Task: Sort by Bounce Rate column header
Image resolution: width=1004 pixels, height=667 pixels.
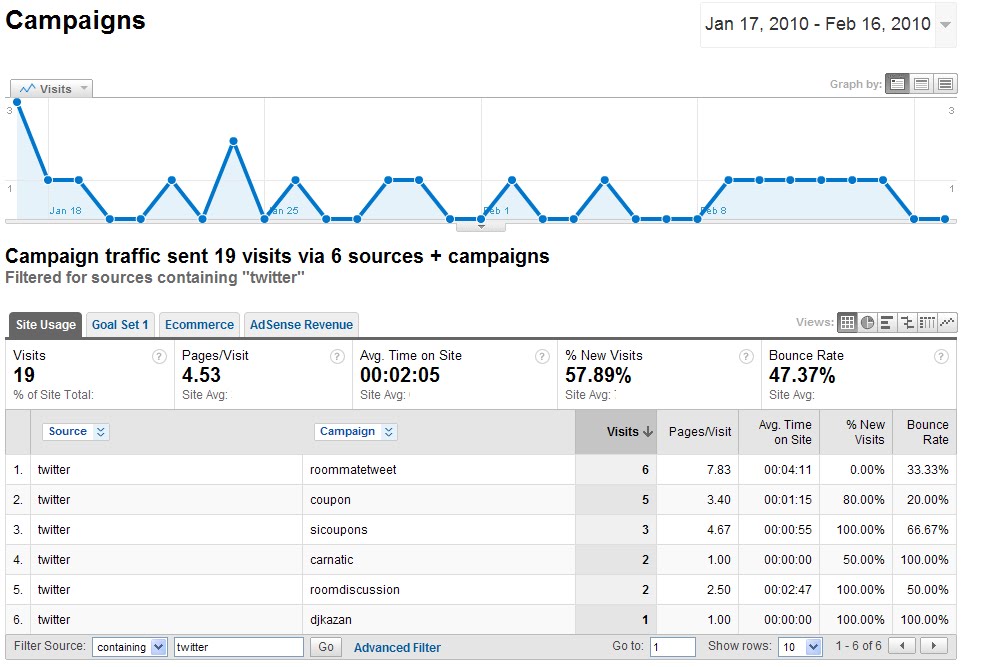Action: point(927,432)
